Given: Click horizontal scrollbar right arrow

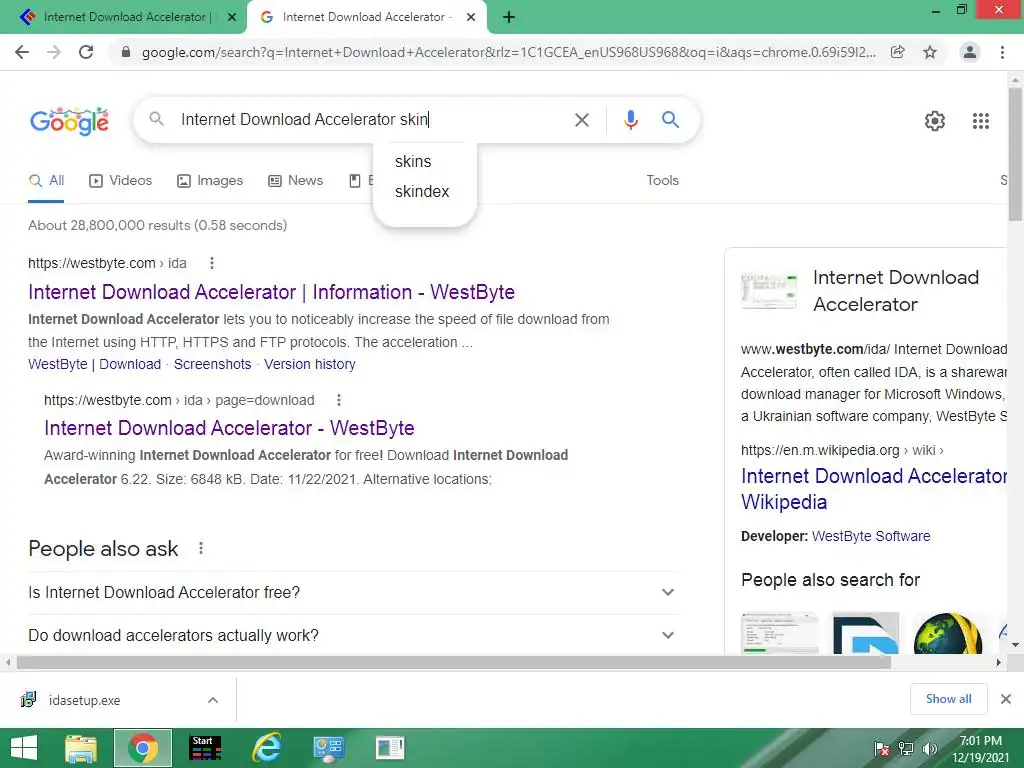Looking at the screenshot, I should 999,662.
